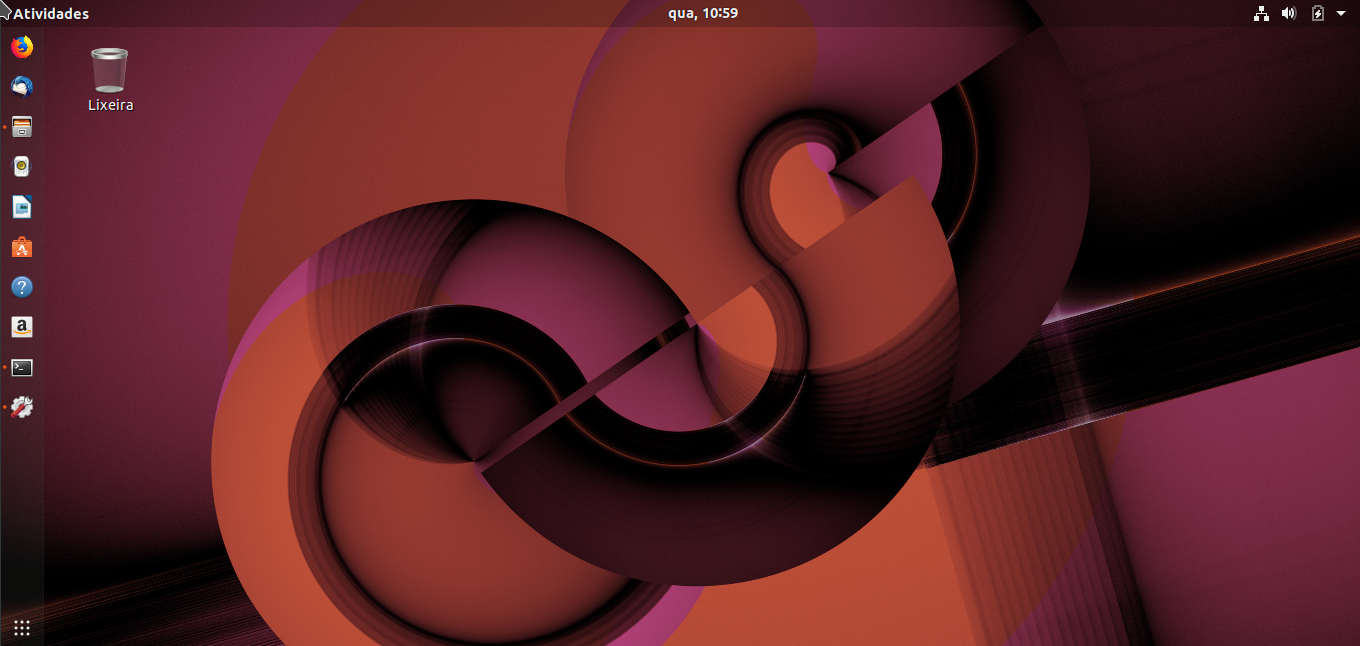Image resolution: width=1360 pixels, height=646 pixels.
Task: Launch the Ubuntu Software store
Action: point(21,246)
